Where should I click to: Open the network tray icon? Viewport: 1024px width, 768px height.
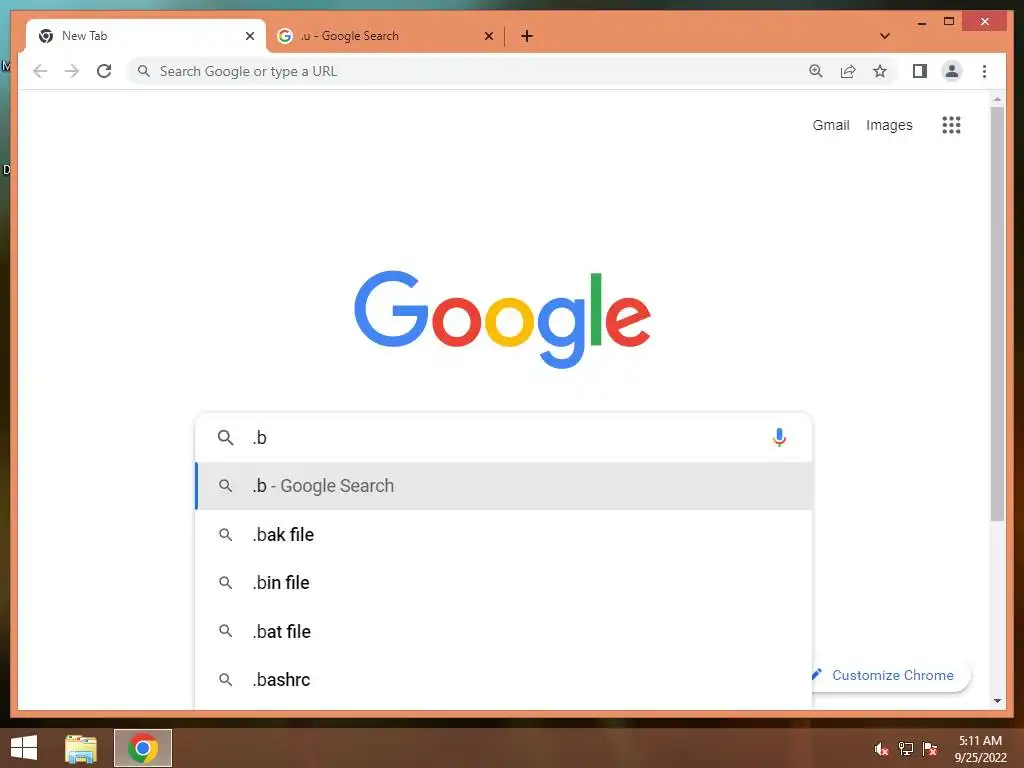(x=906, y=749)
